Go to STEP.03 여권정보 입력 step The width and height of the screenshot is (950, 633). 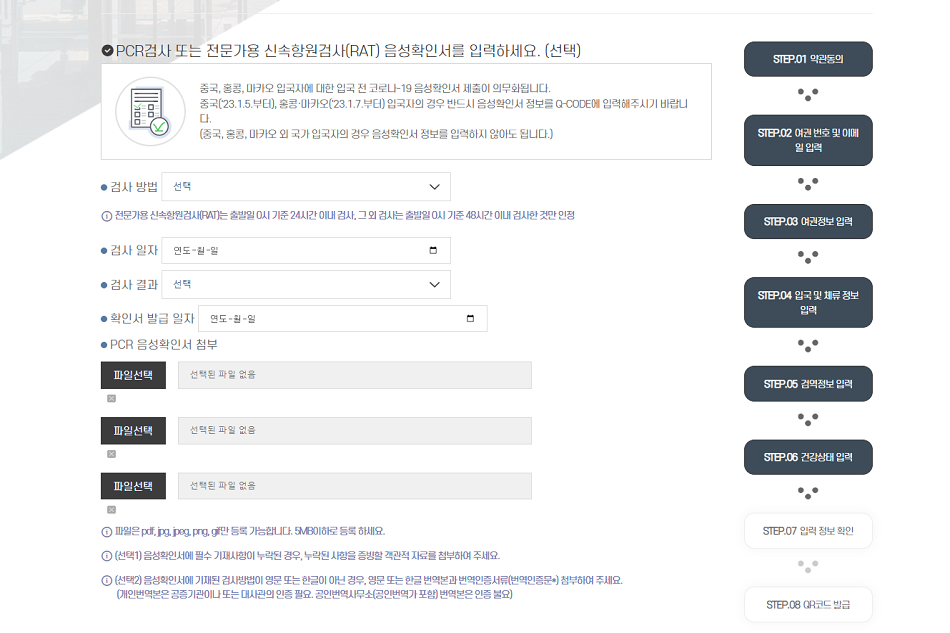(x=808, y=222)
